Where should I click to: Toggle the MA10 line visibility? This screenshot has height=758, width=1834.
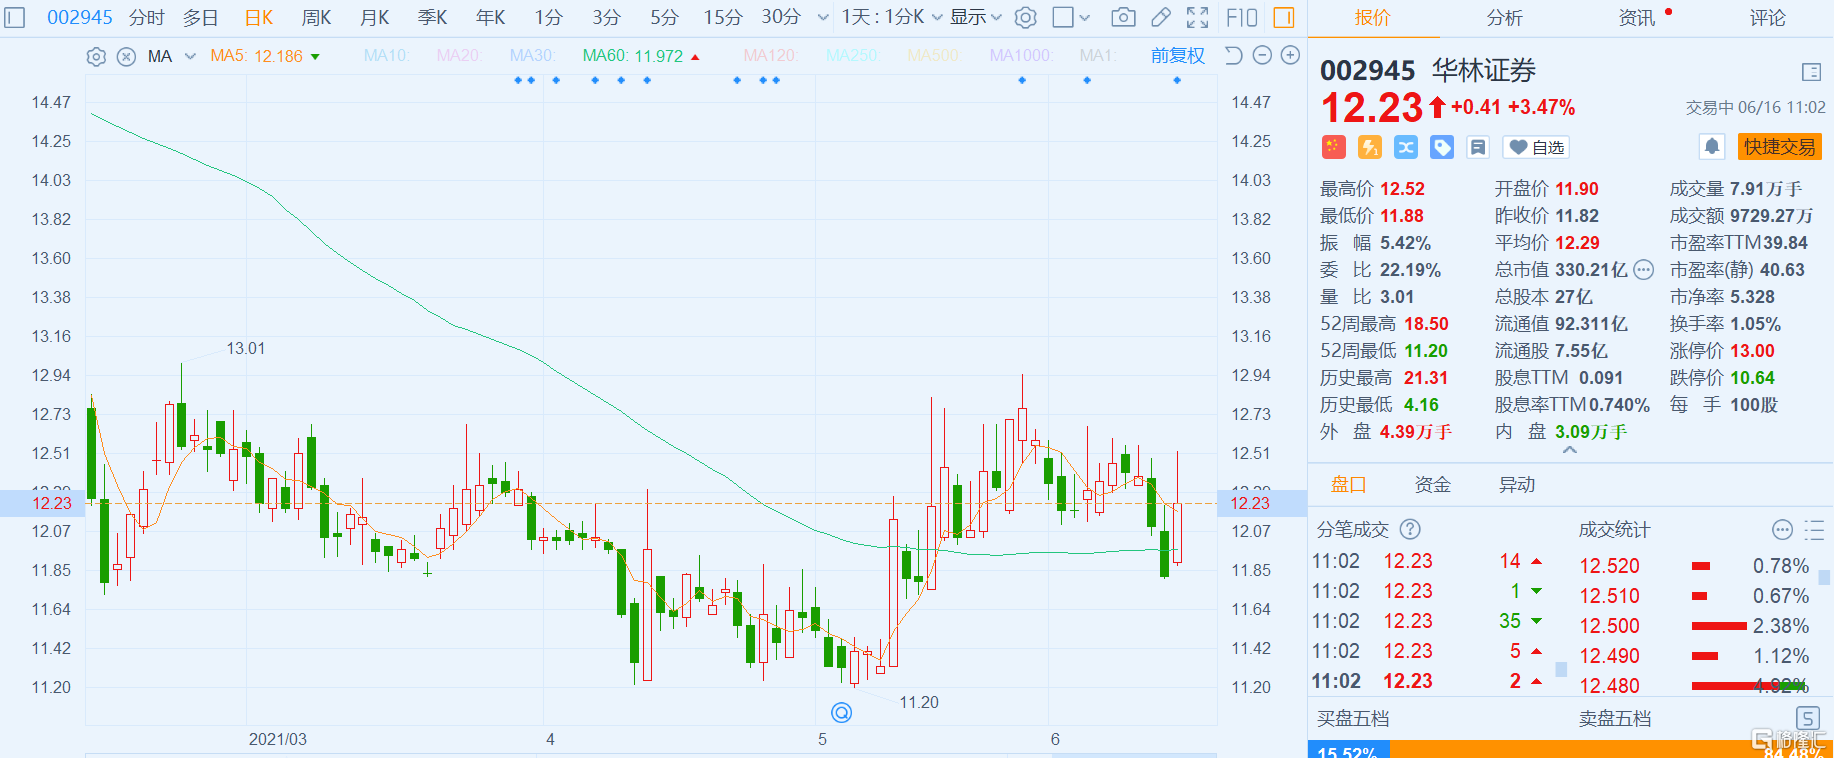click(387, 56)
